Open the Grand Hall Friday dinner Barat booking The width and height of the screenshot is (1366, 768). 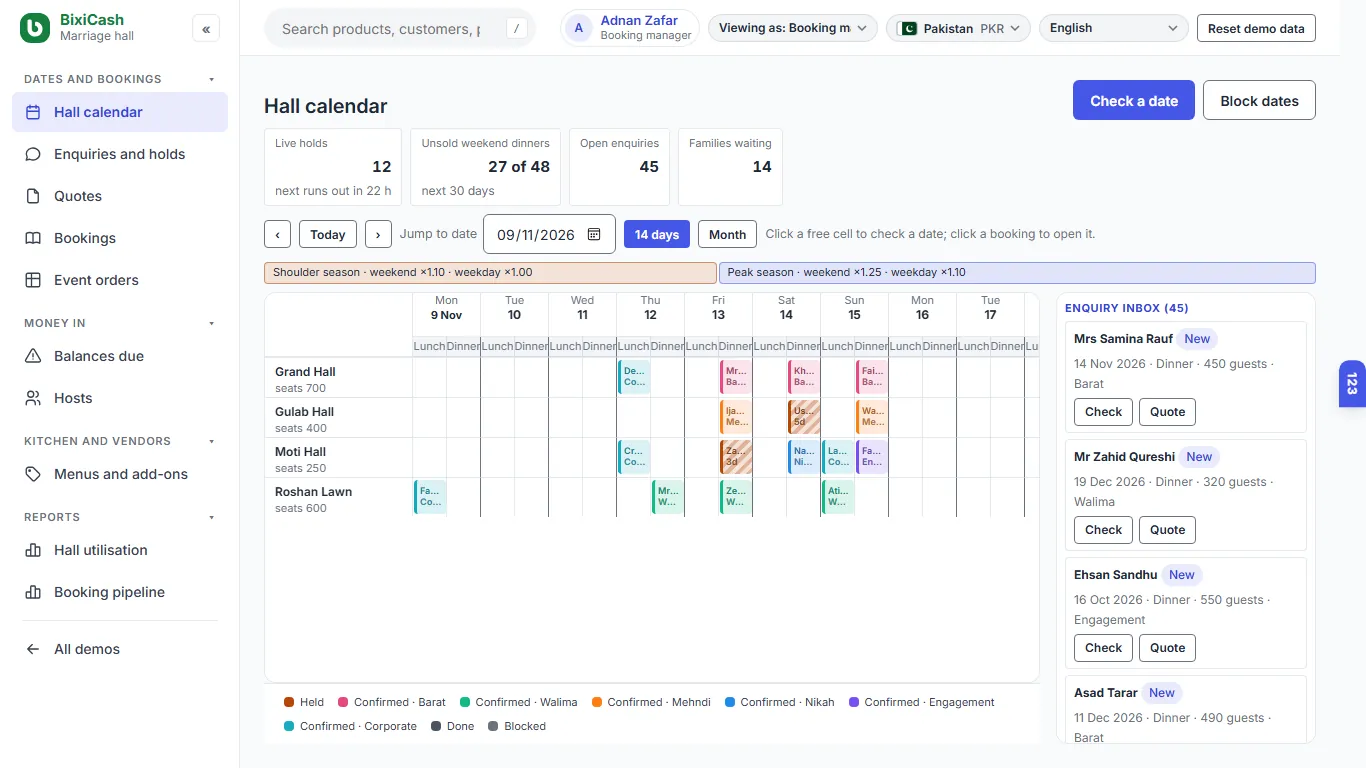(735, 377)
